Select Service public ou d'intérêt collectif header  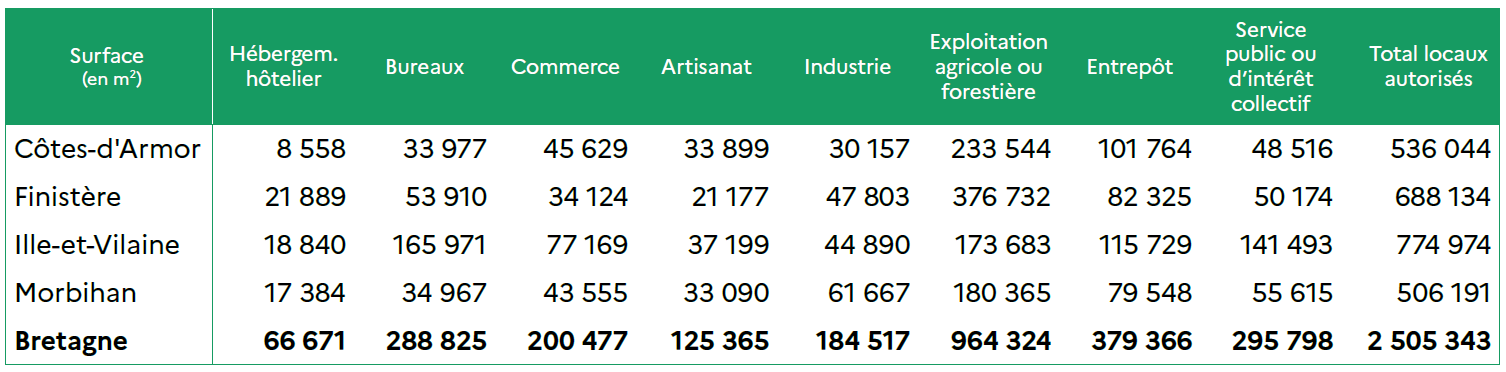tap(1271, 67)
